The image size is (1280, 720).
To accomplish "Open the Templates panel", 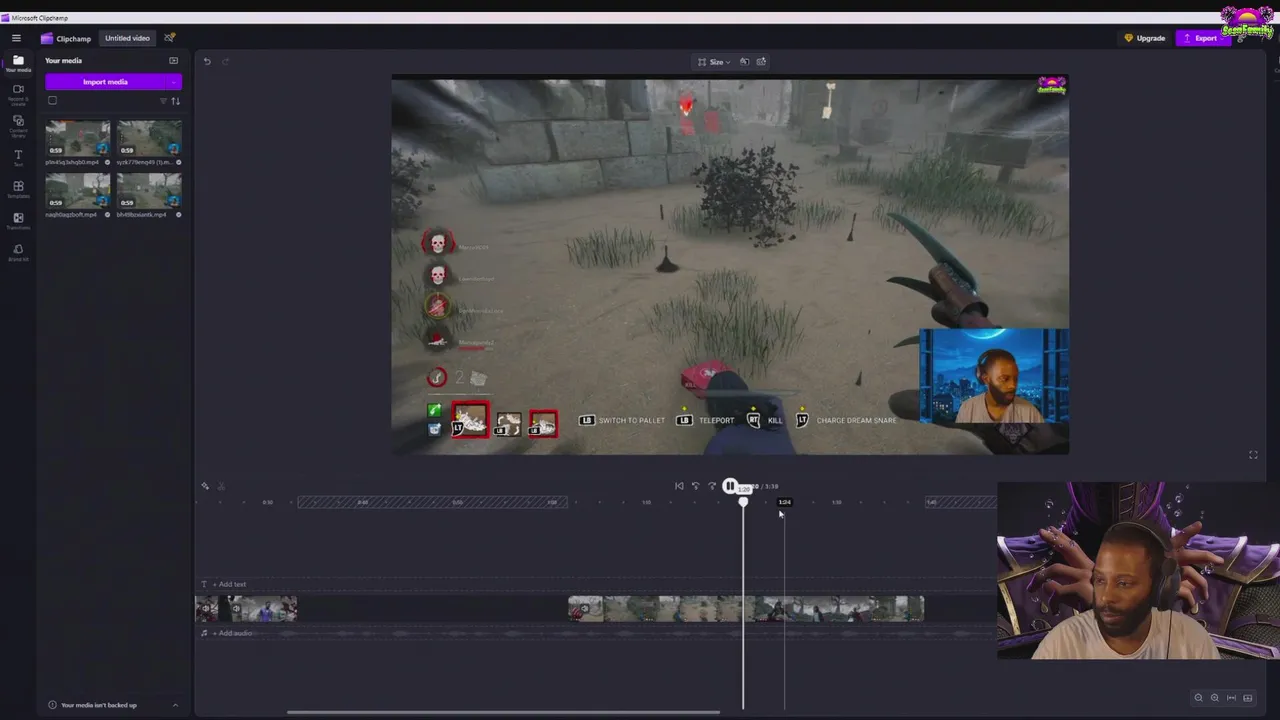I will 18,189.
